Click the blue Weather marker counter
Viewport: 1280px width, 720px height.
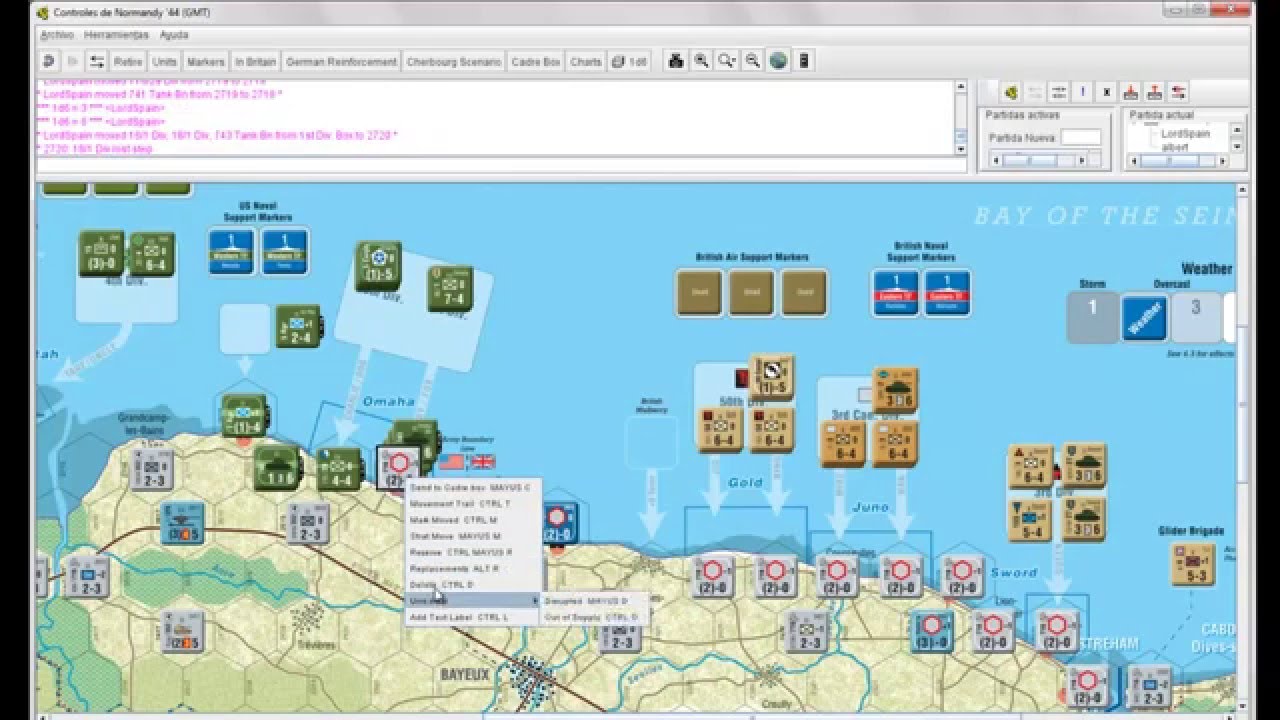tap(1145, 318)
